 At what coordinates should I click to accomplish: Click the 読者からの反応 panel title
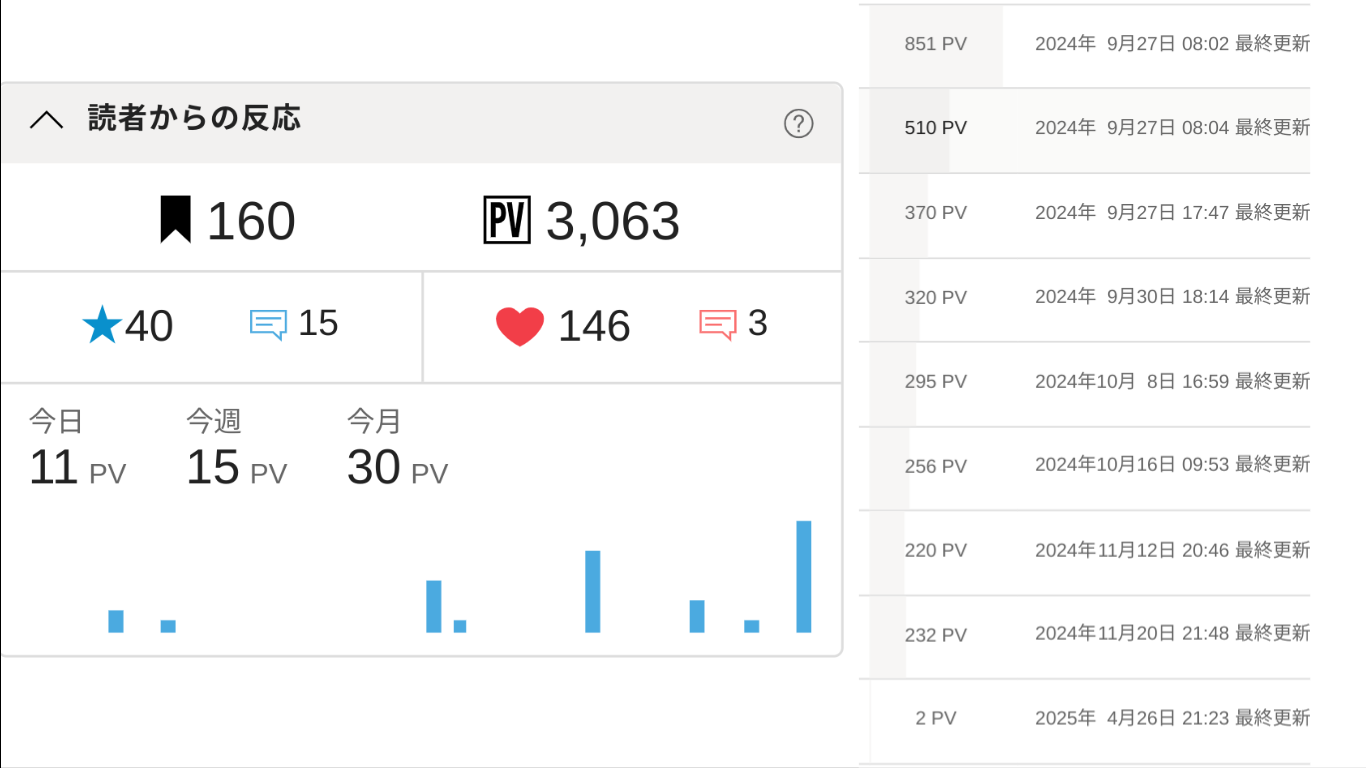coord(194,119)
